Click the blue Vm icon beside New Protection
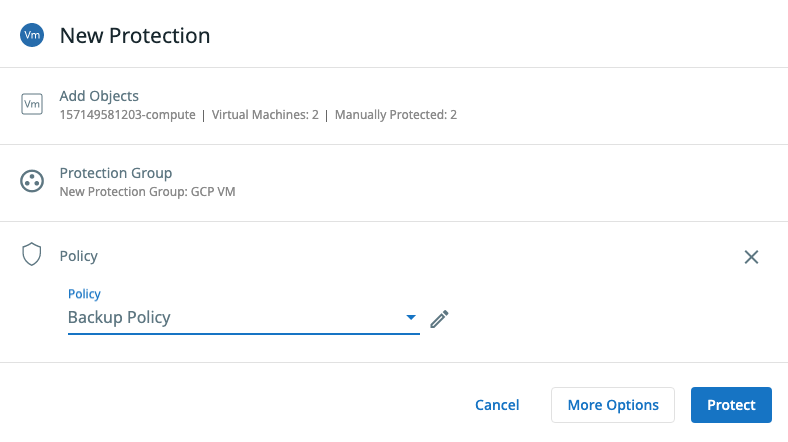The image size is (788, 442). tap(32, 35)
